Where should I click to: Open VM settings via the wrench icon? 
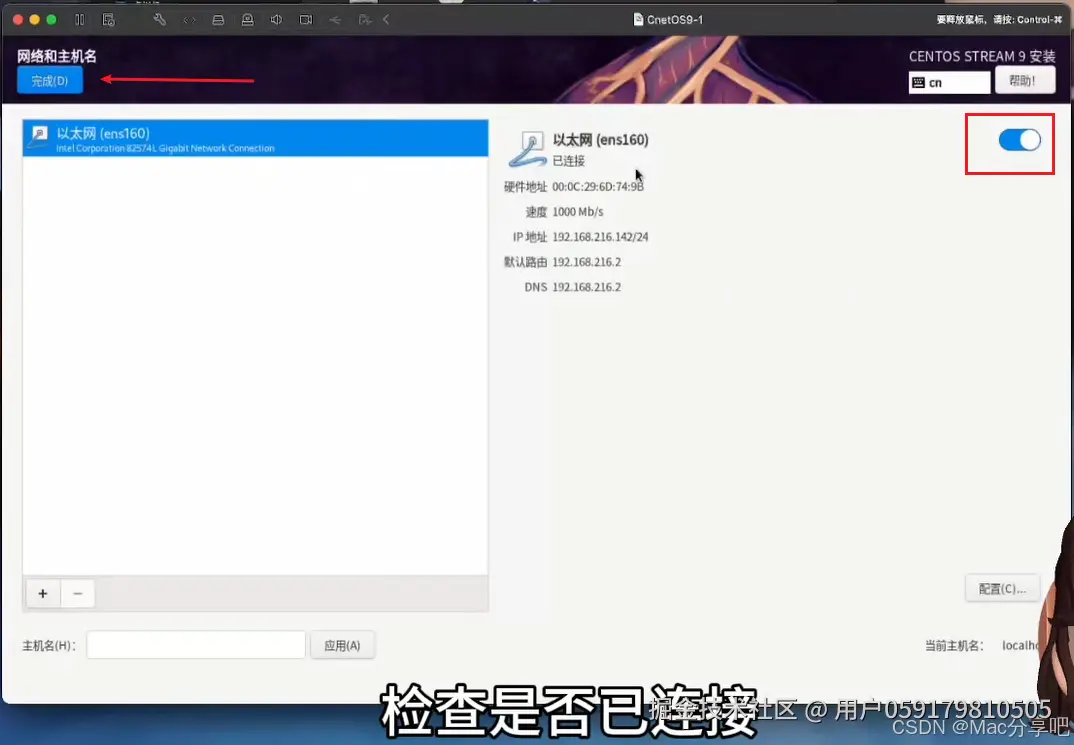[x=159, y=19]
